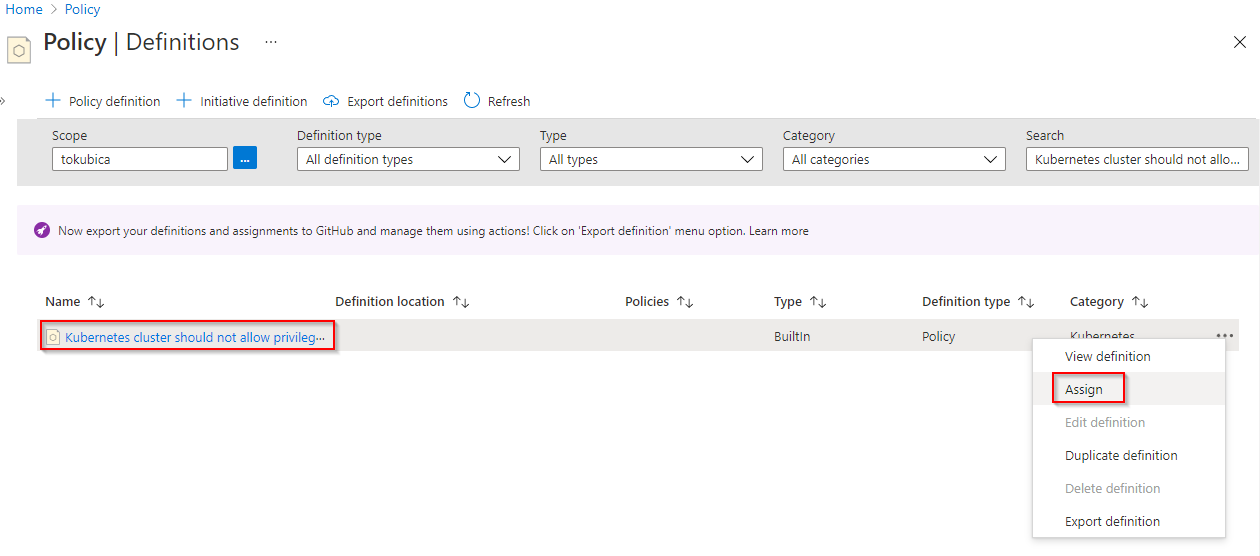
Task: Expand the collapsed left sidebar chevron
Action: [3, 101]
